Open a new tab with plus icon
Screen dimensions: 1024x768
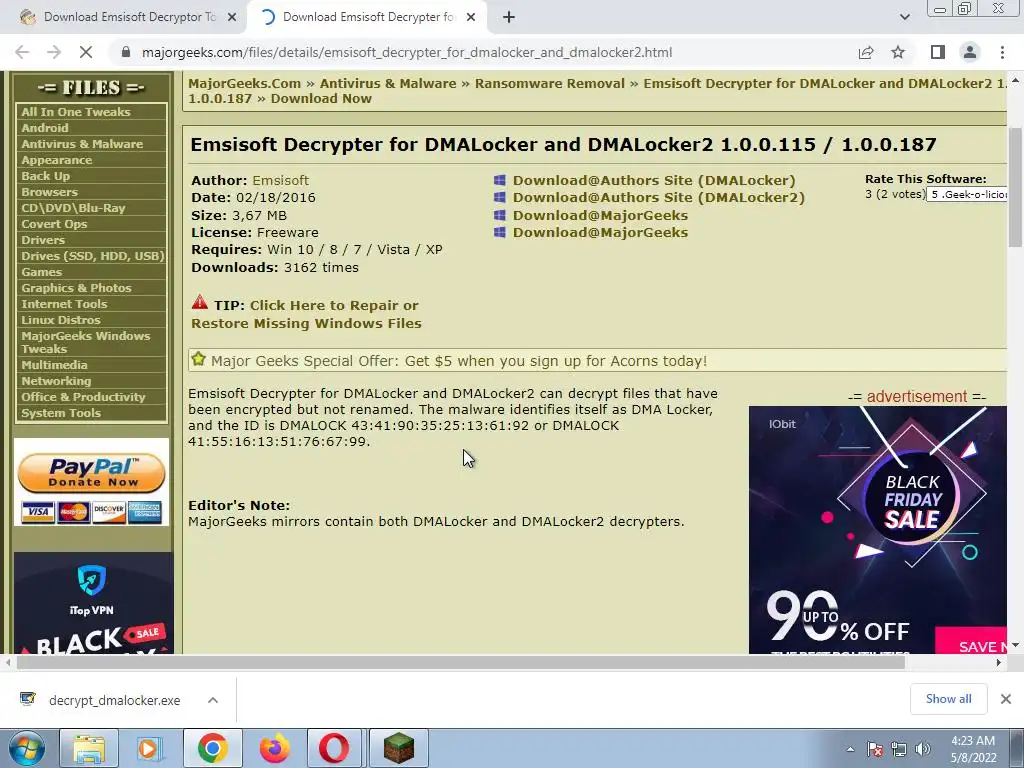(509, 18)
